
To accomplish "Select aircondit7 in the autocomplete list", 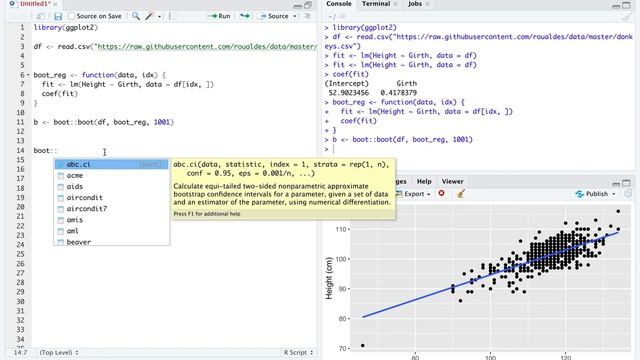I will tap(112, 209).
